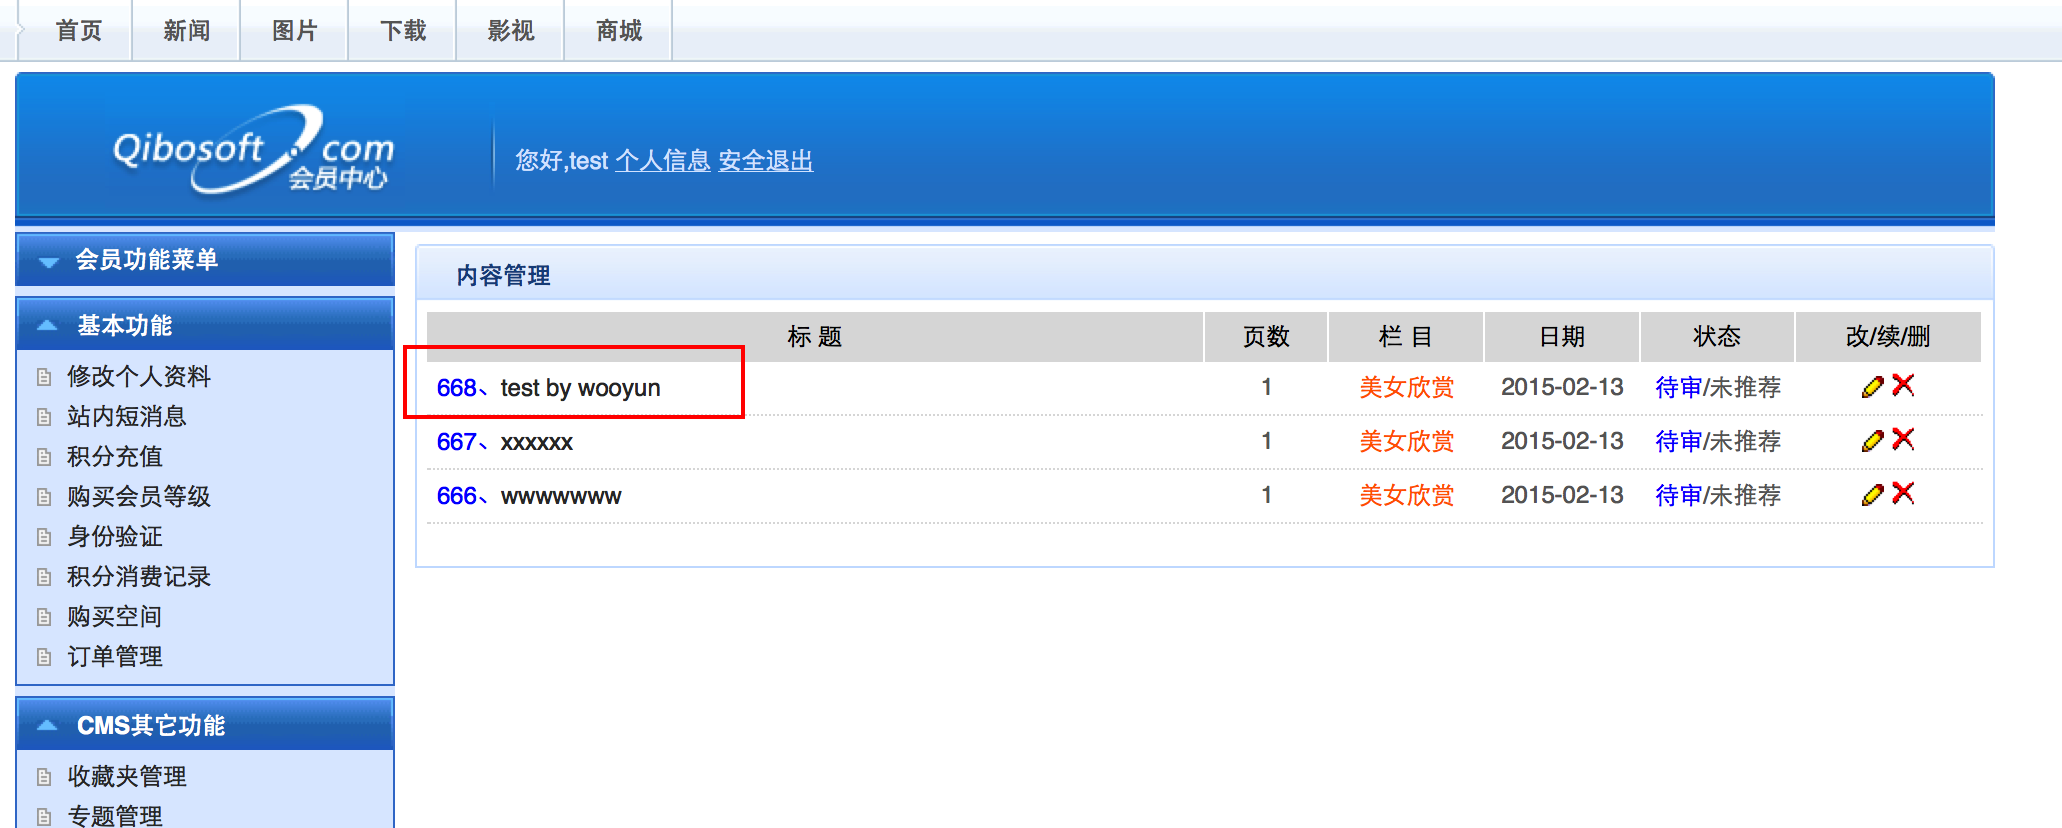Click 待审 status in row 666

pos(1679,495)
